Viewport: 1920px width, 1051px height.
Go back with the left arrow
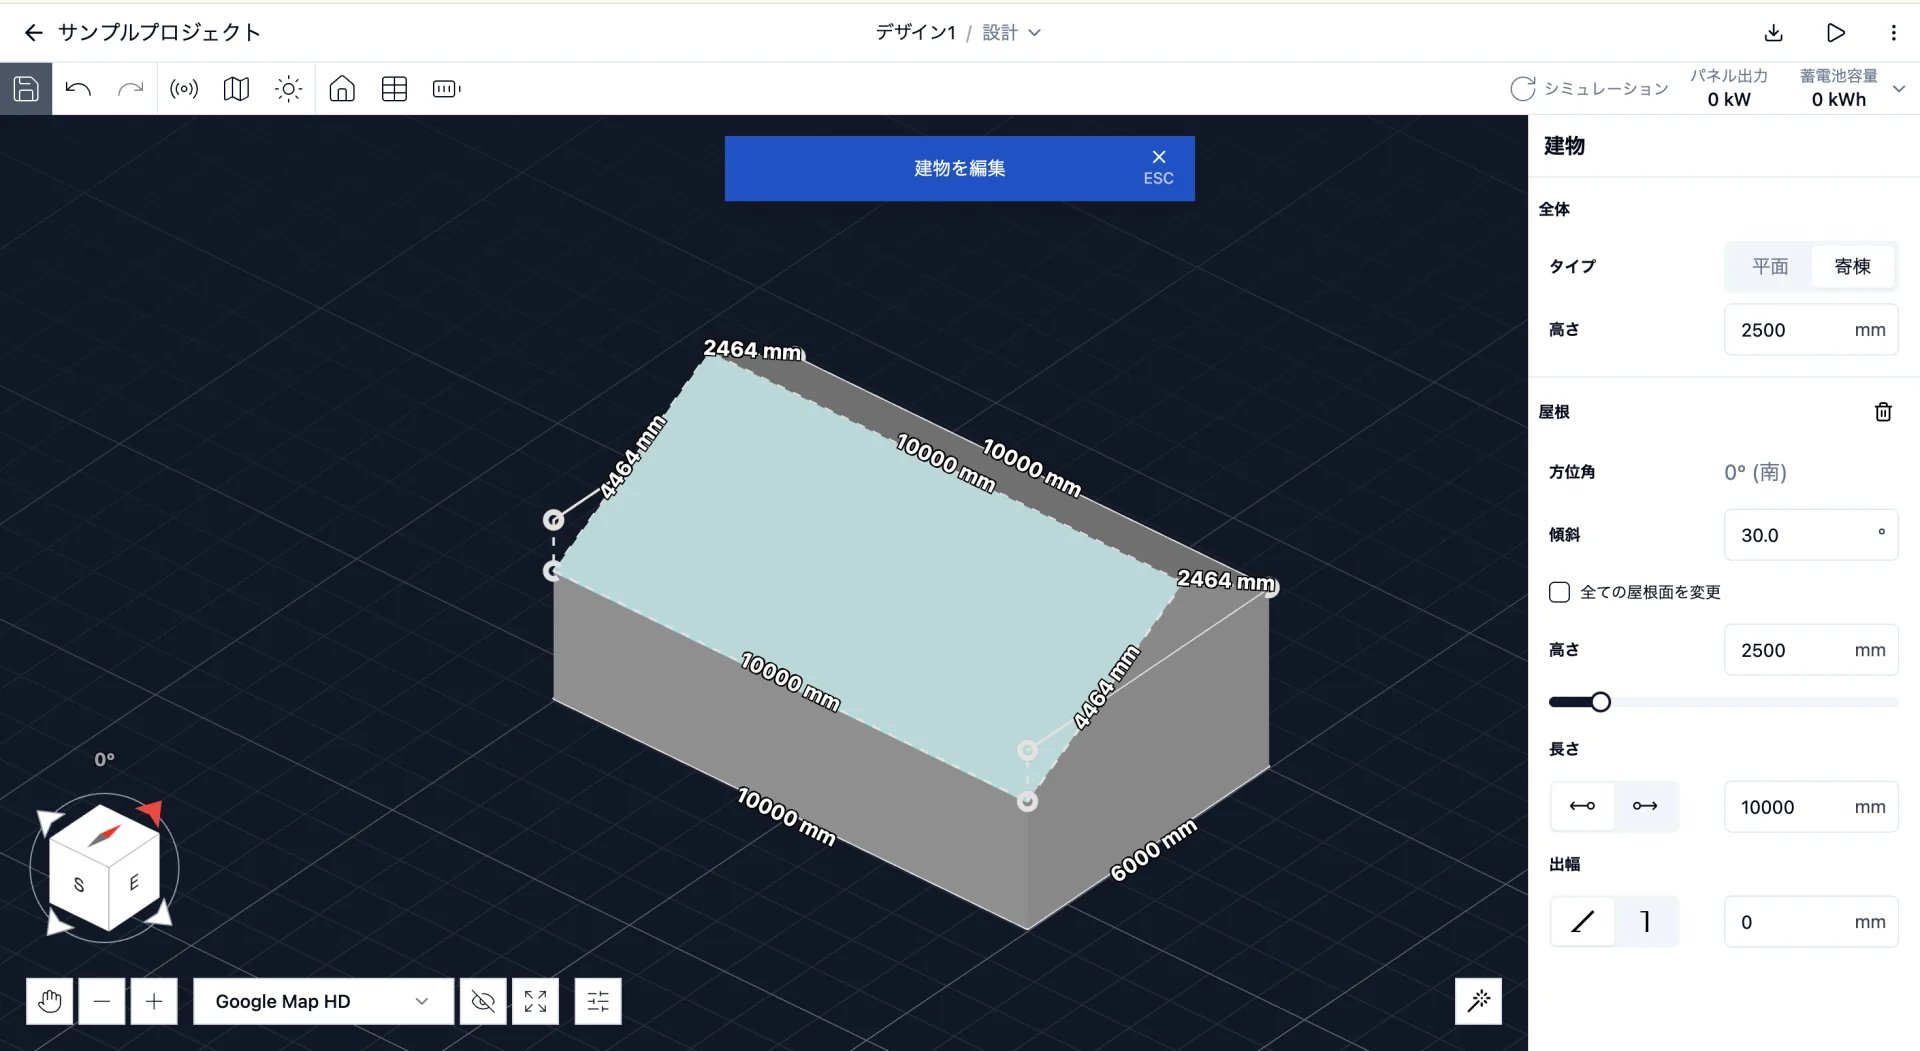click(x=33, y=33)
